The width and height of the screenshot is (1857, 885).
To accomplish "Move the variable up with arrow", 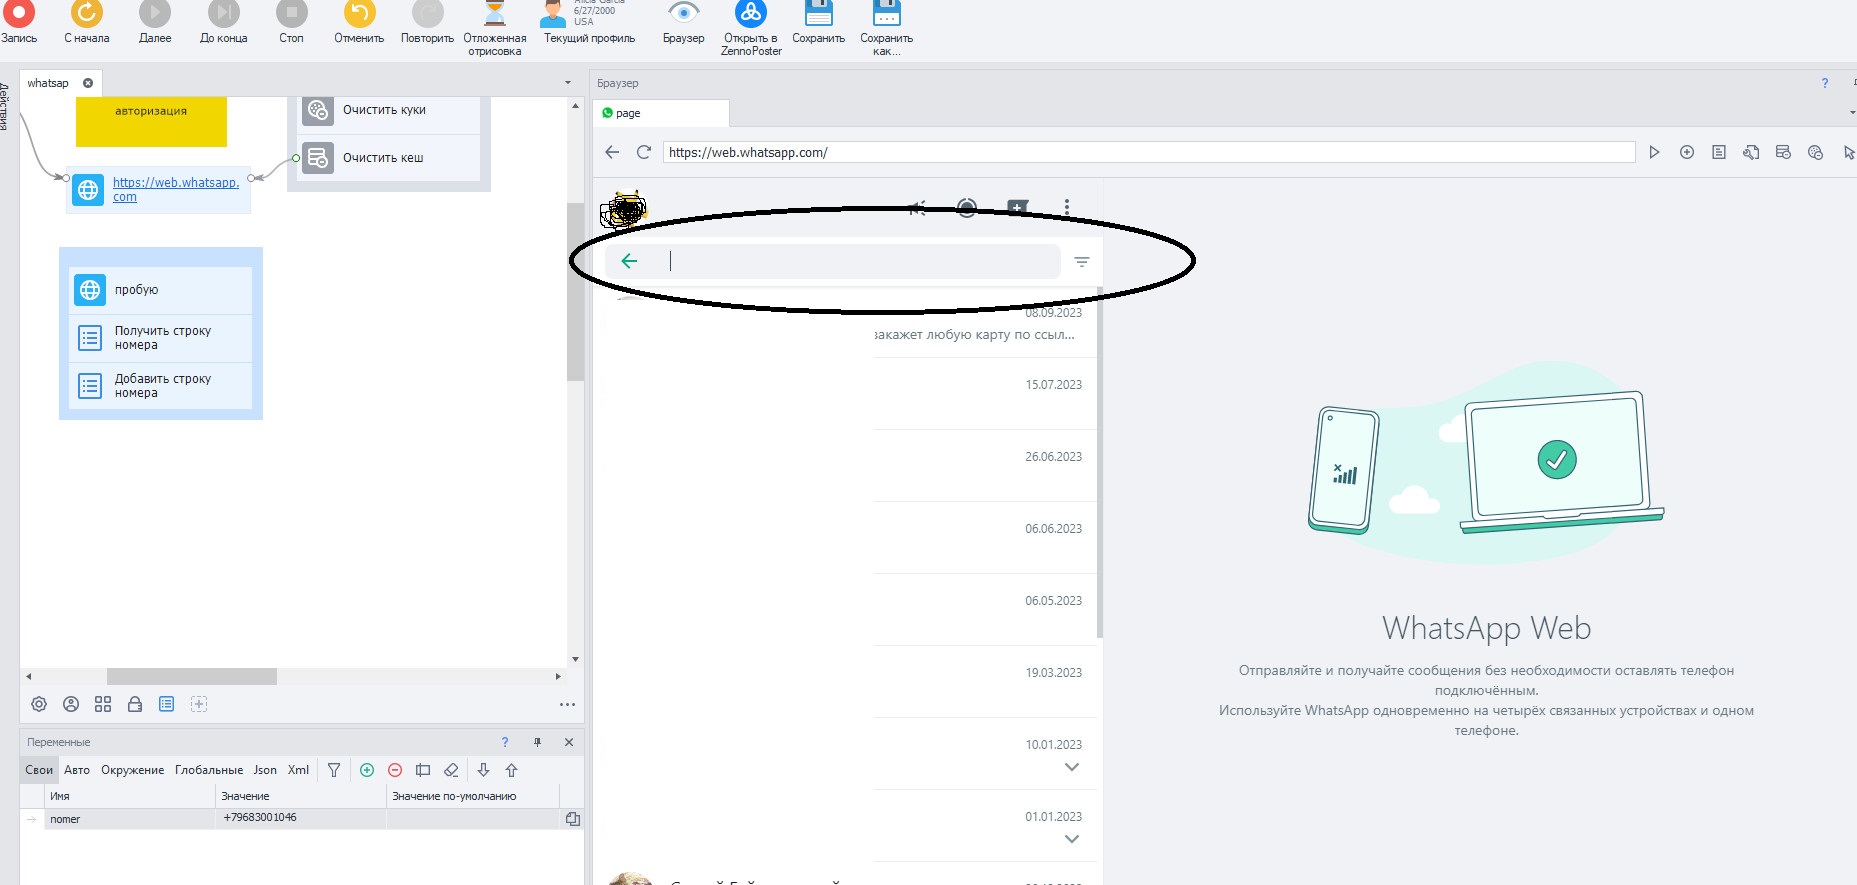I will (511, 770).
